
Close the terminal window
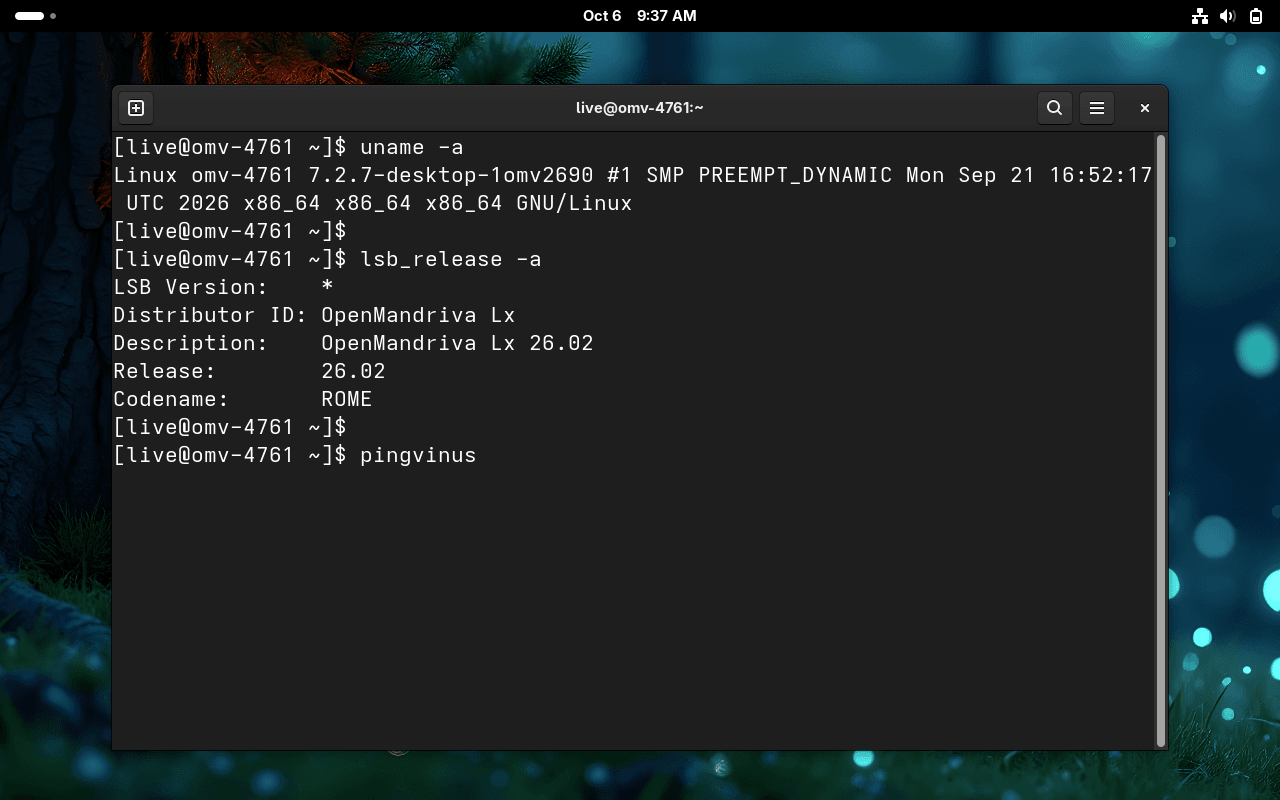point(1145,108)
